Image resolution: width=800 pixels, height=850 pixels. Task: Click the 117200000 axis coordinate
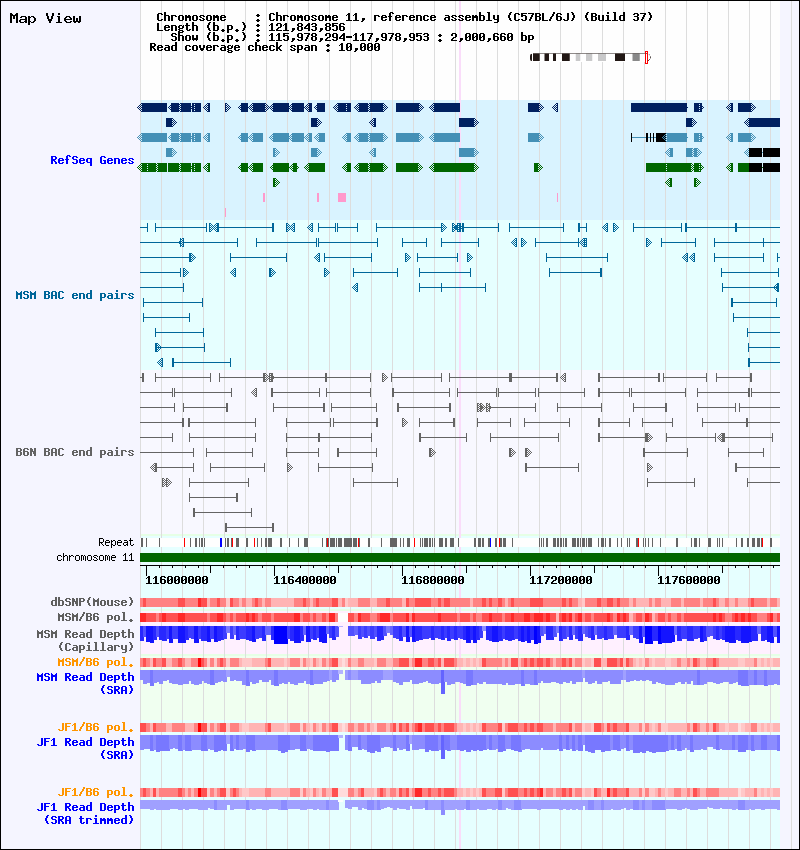coord(560,580)
